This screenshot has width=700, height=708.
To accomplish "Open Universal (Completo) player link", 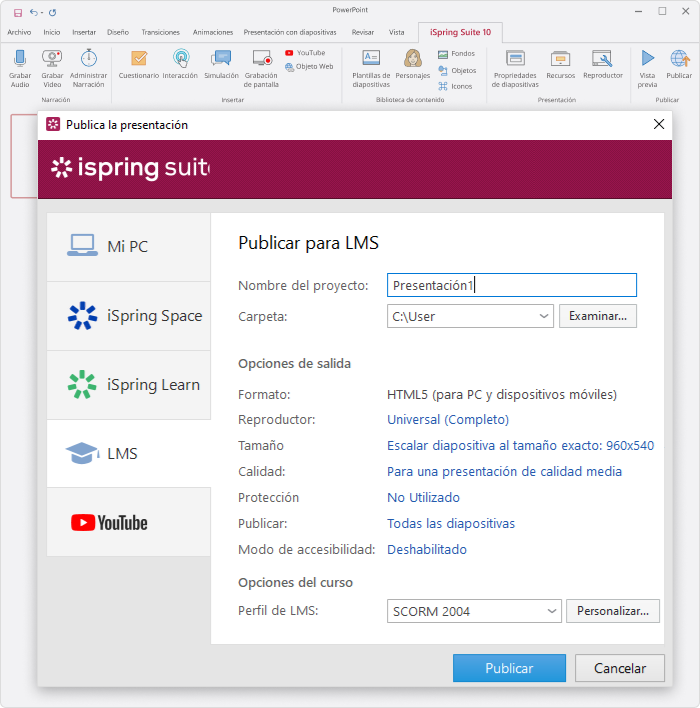I will 448,419.
